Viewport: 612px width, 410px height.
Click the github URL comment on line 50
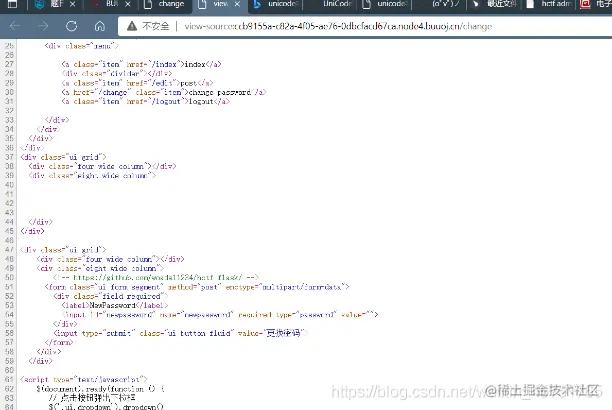(x=156, y=278)
